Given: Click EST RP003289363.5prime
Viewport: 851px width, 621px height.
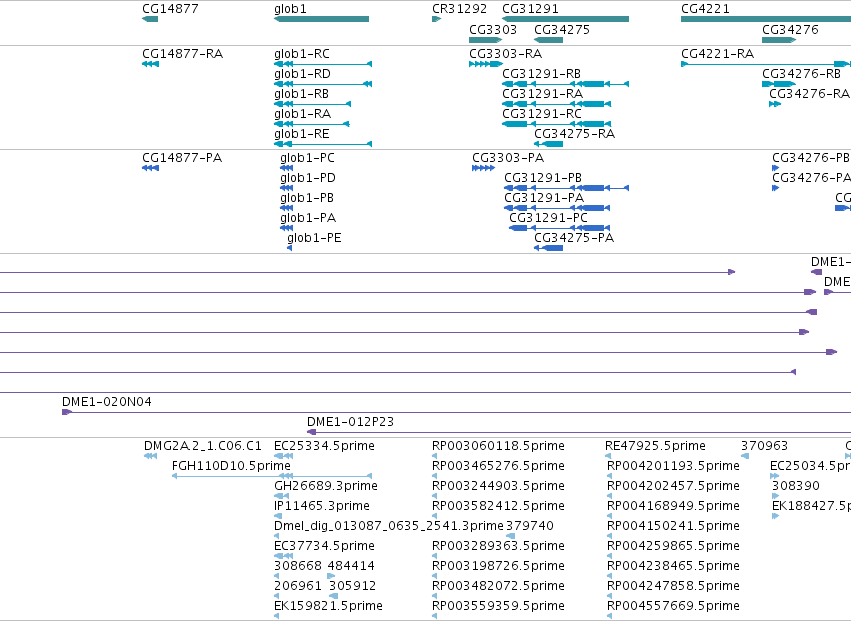Looking at the screenshot, I should (498, 546).
